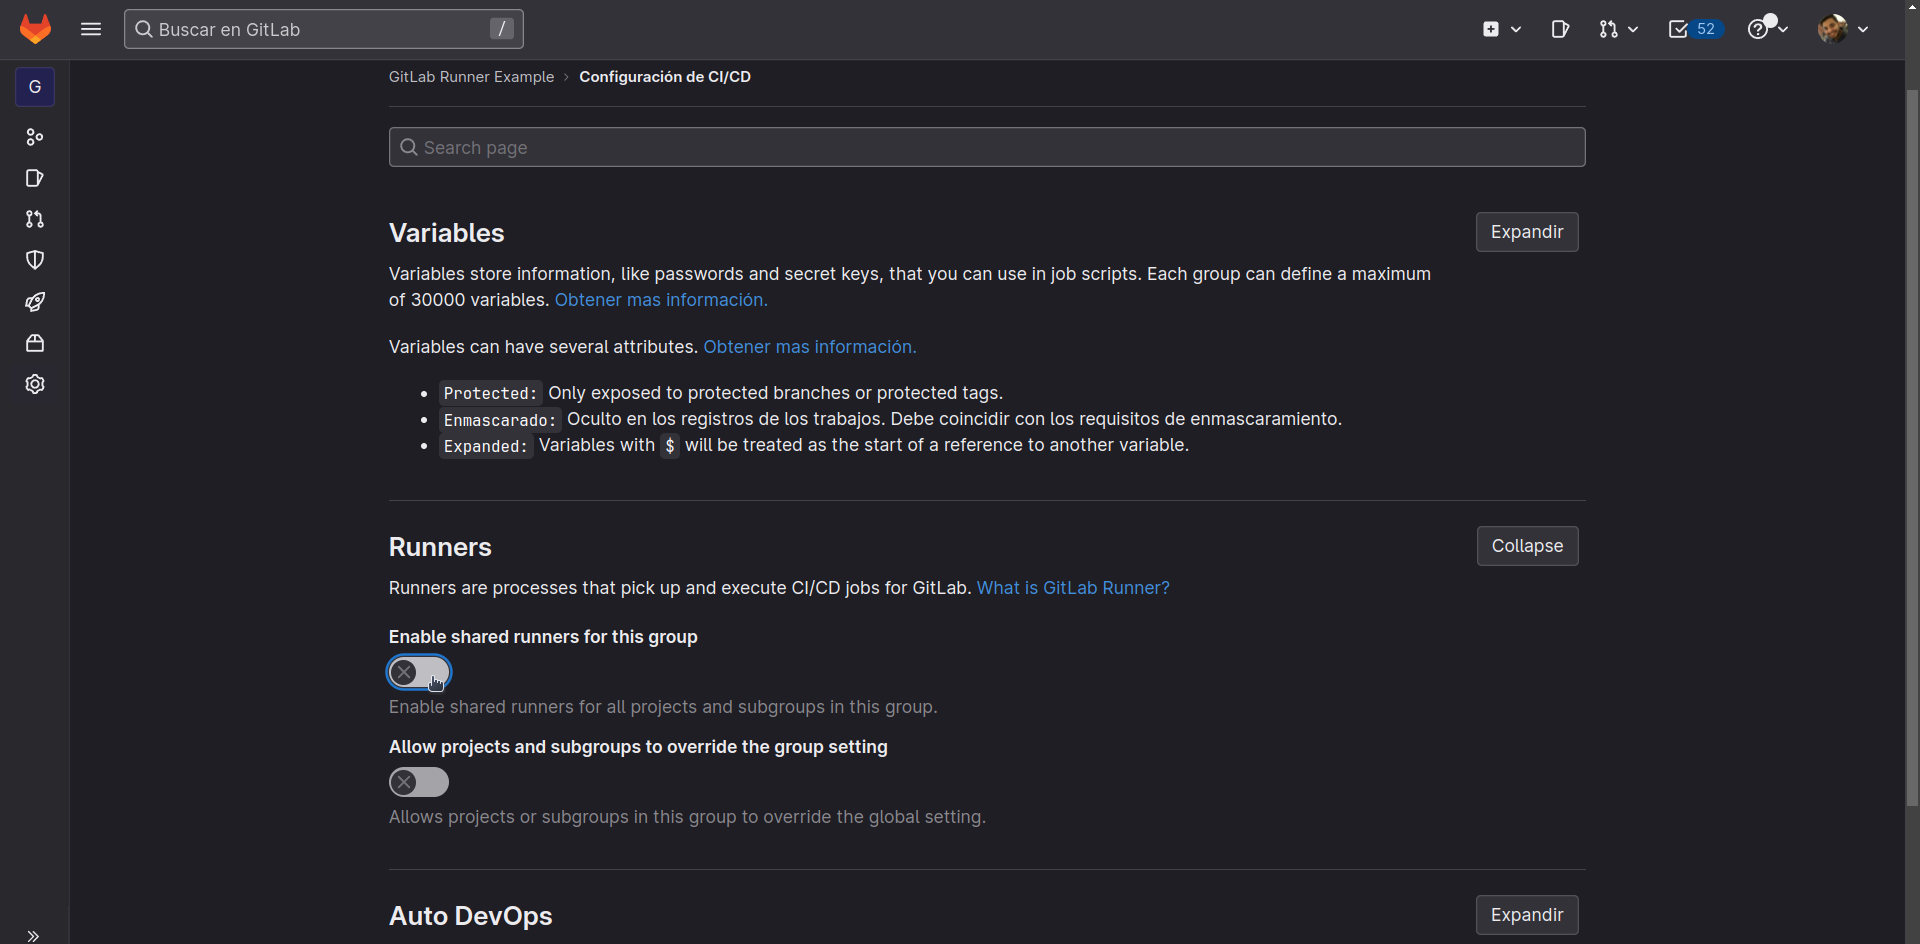
Task: Open GitLab Runner Example breadcrumb
Action: coord(471,77)
